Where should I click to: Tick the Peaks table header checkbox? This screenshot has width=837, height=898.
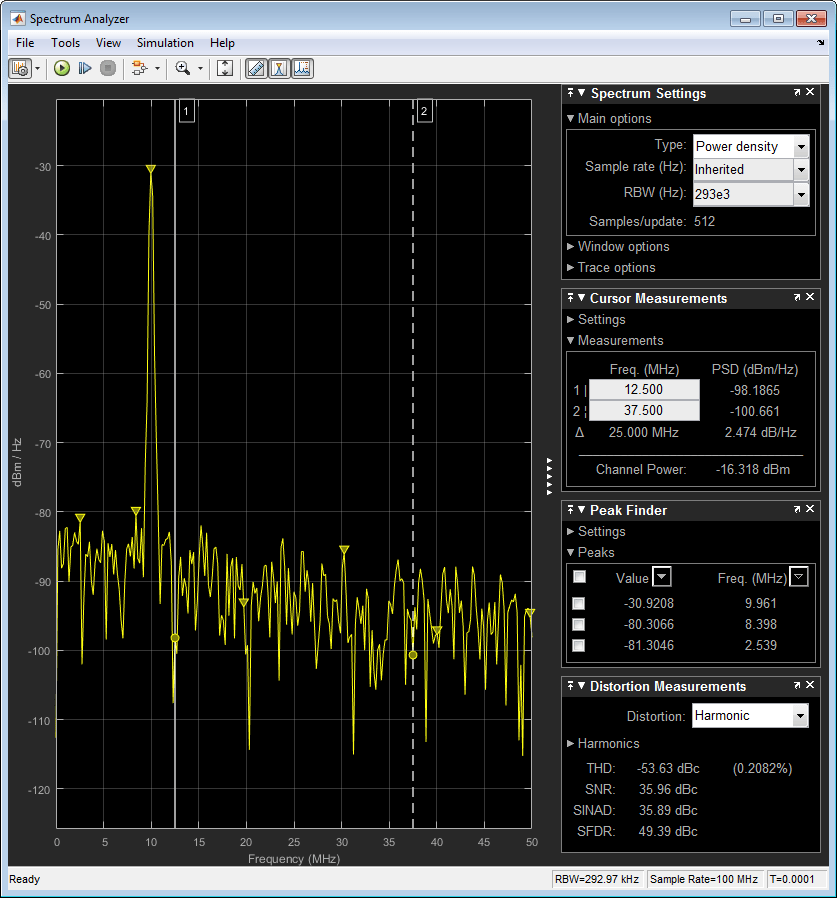coord(578,577)
